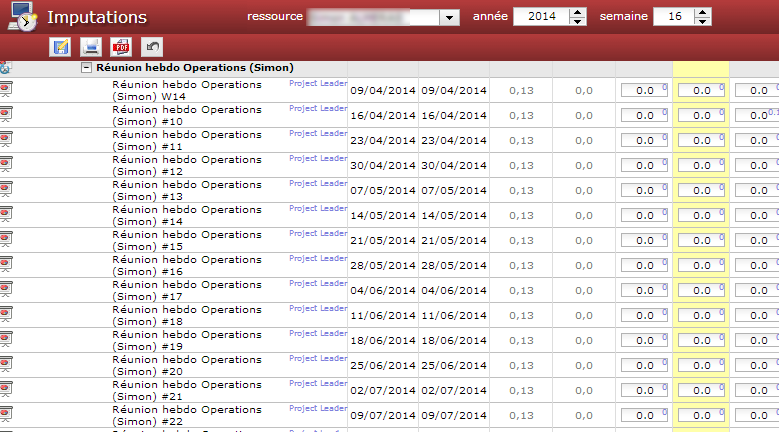This screenshot has height=432, width=779.
Task: Increase the année value with up arrow
Action: pos(578,13)
